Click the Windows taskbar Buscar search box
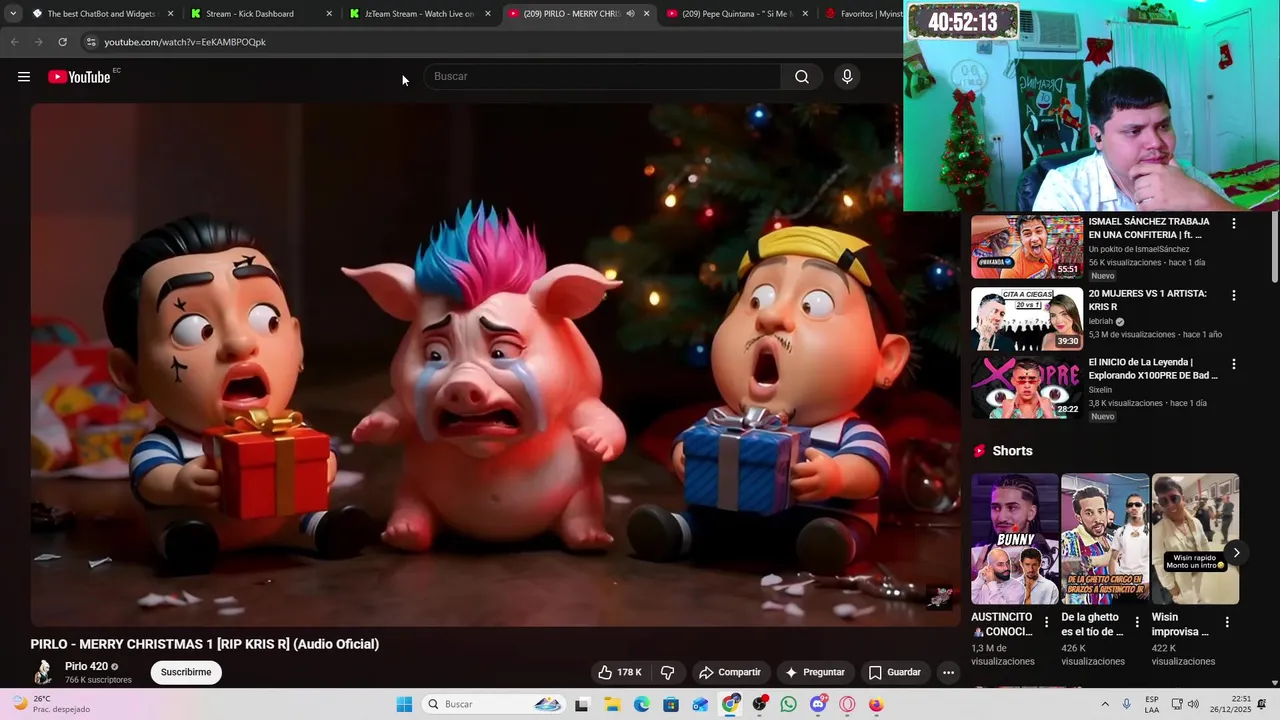The width and height of the screenshot is (1280, 720). click(x=494, y=704)
